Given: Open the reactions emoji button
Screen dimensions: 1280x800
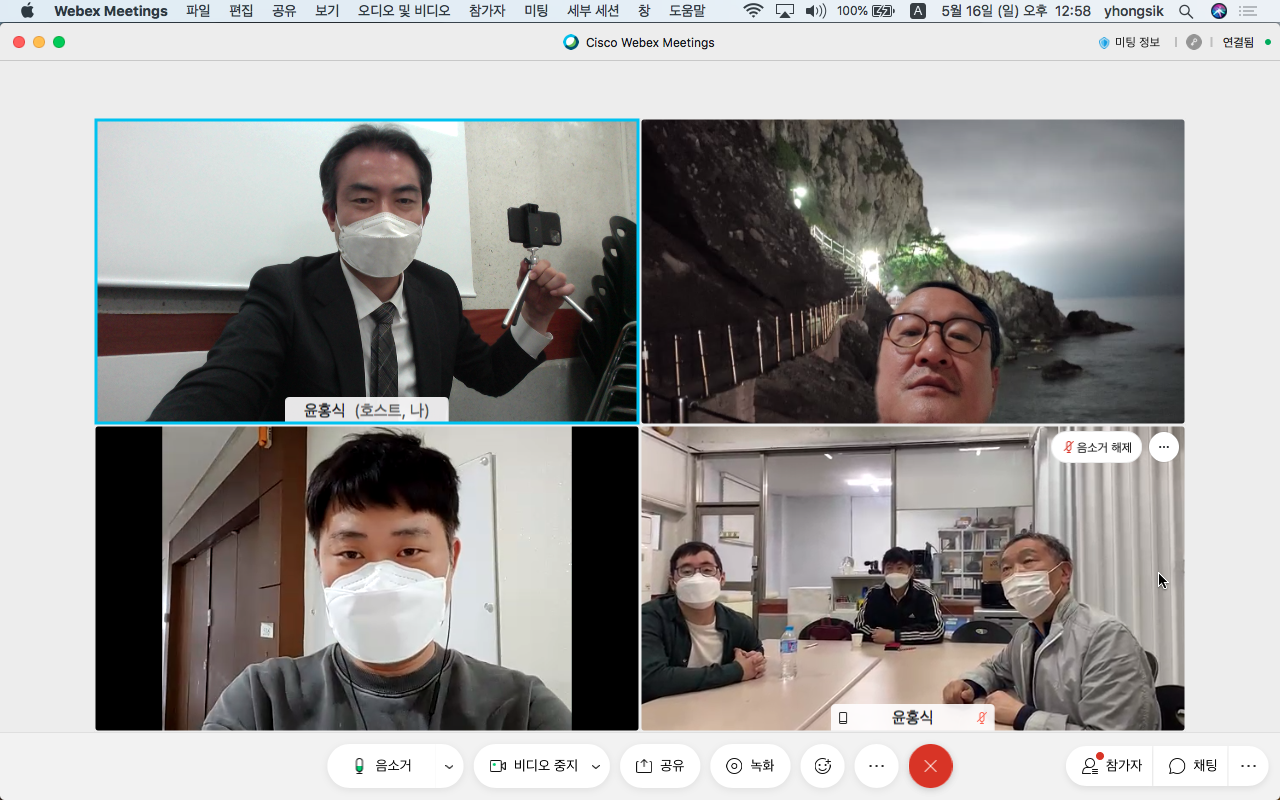Looking at the screenshot, I should [823, 766].
